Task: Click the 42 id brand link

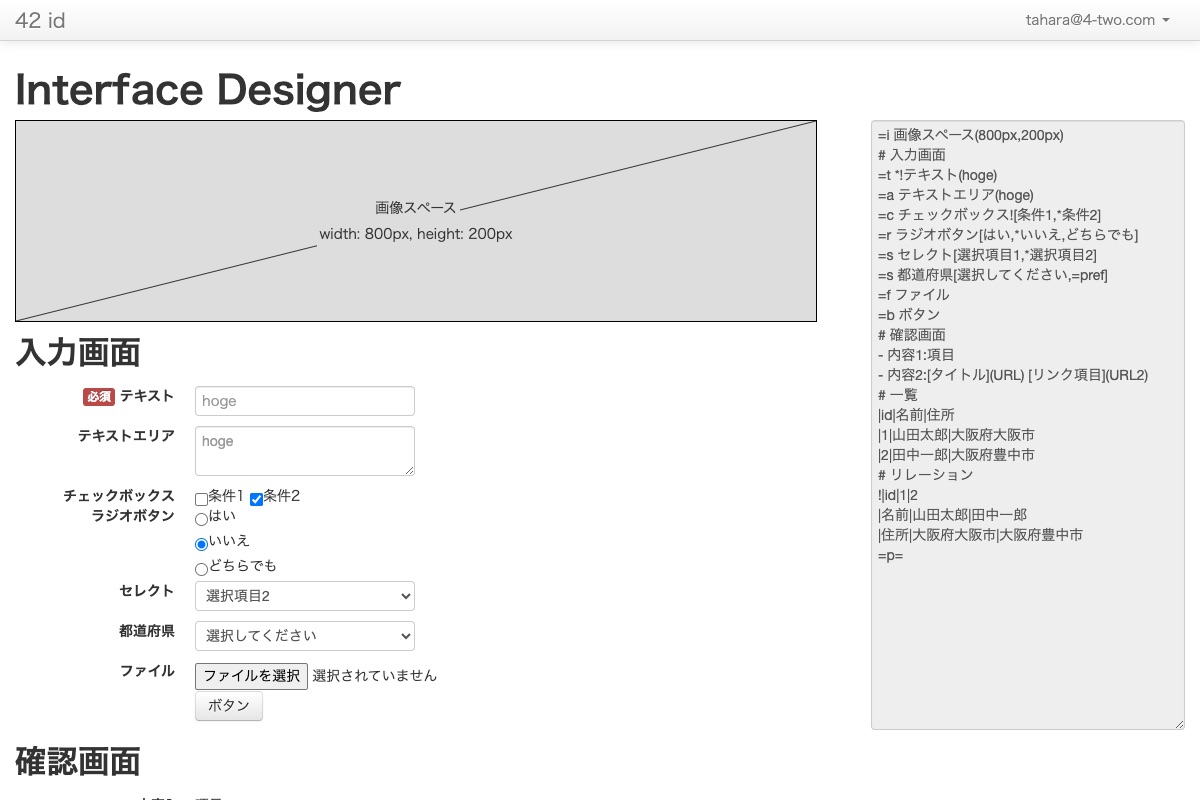Action: coord(40,20)
